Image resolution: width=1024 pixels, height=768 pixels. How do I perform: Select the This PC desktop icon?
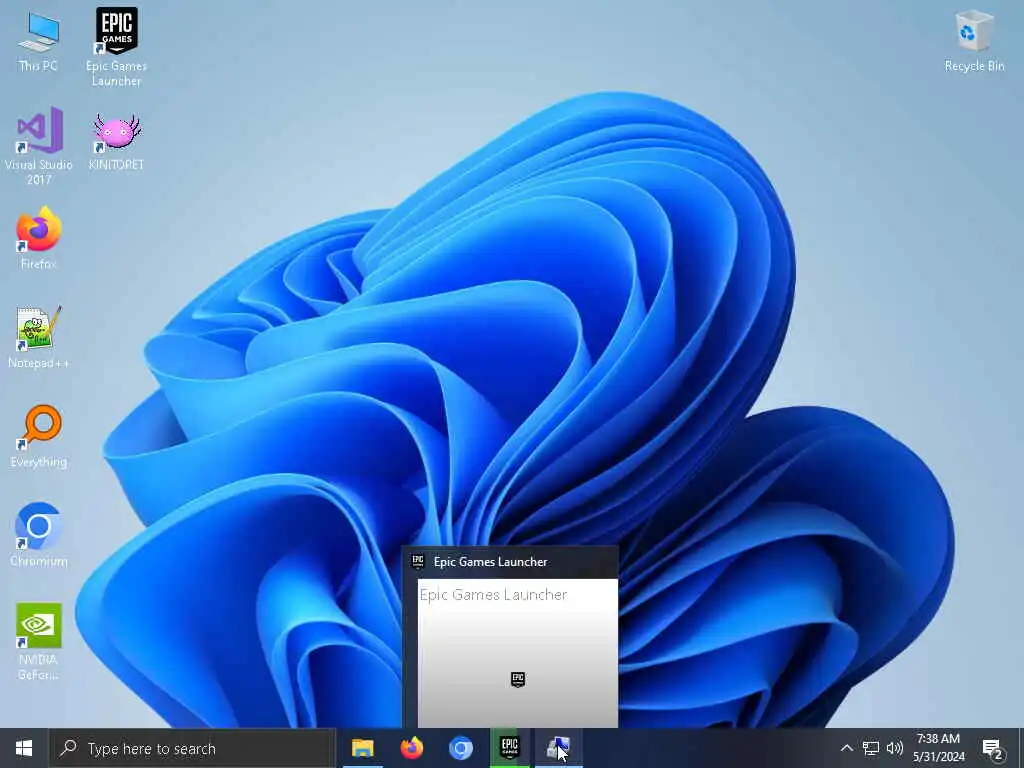[x=39, y=42]
